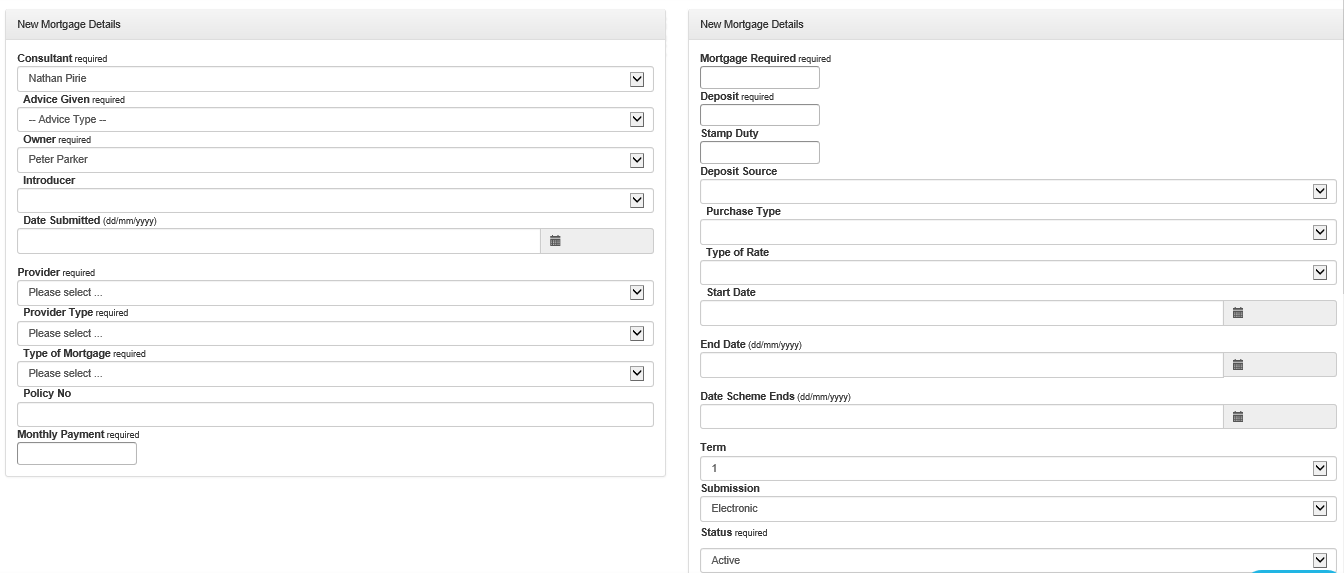1344x573 pixels.
Task: Open the Purchase Type dropdown
Action: point(1018,232)
